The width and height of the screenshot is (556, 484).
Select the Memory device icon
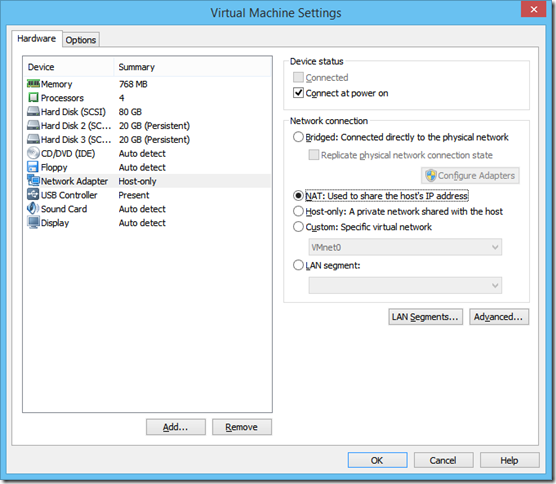[33, 84]
